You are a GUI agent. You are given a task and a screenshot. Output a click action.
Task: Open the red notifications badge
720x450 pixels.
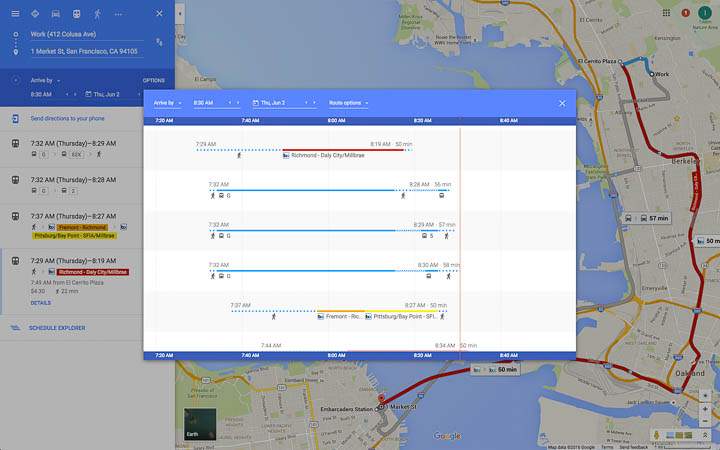pyautogui.click(x=686, y=13)
